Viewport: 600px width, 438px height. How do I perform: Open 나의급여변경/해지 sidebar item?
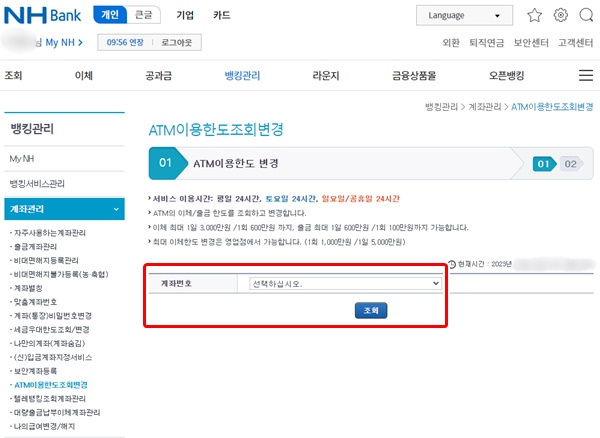click(44, 426)
